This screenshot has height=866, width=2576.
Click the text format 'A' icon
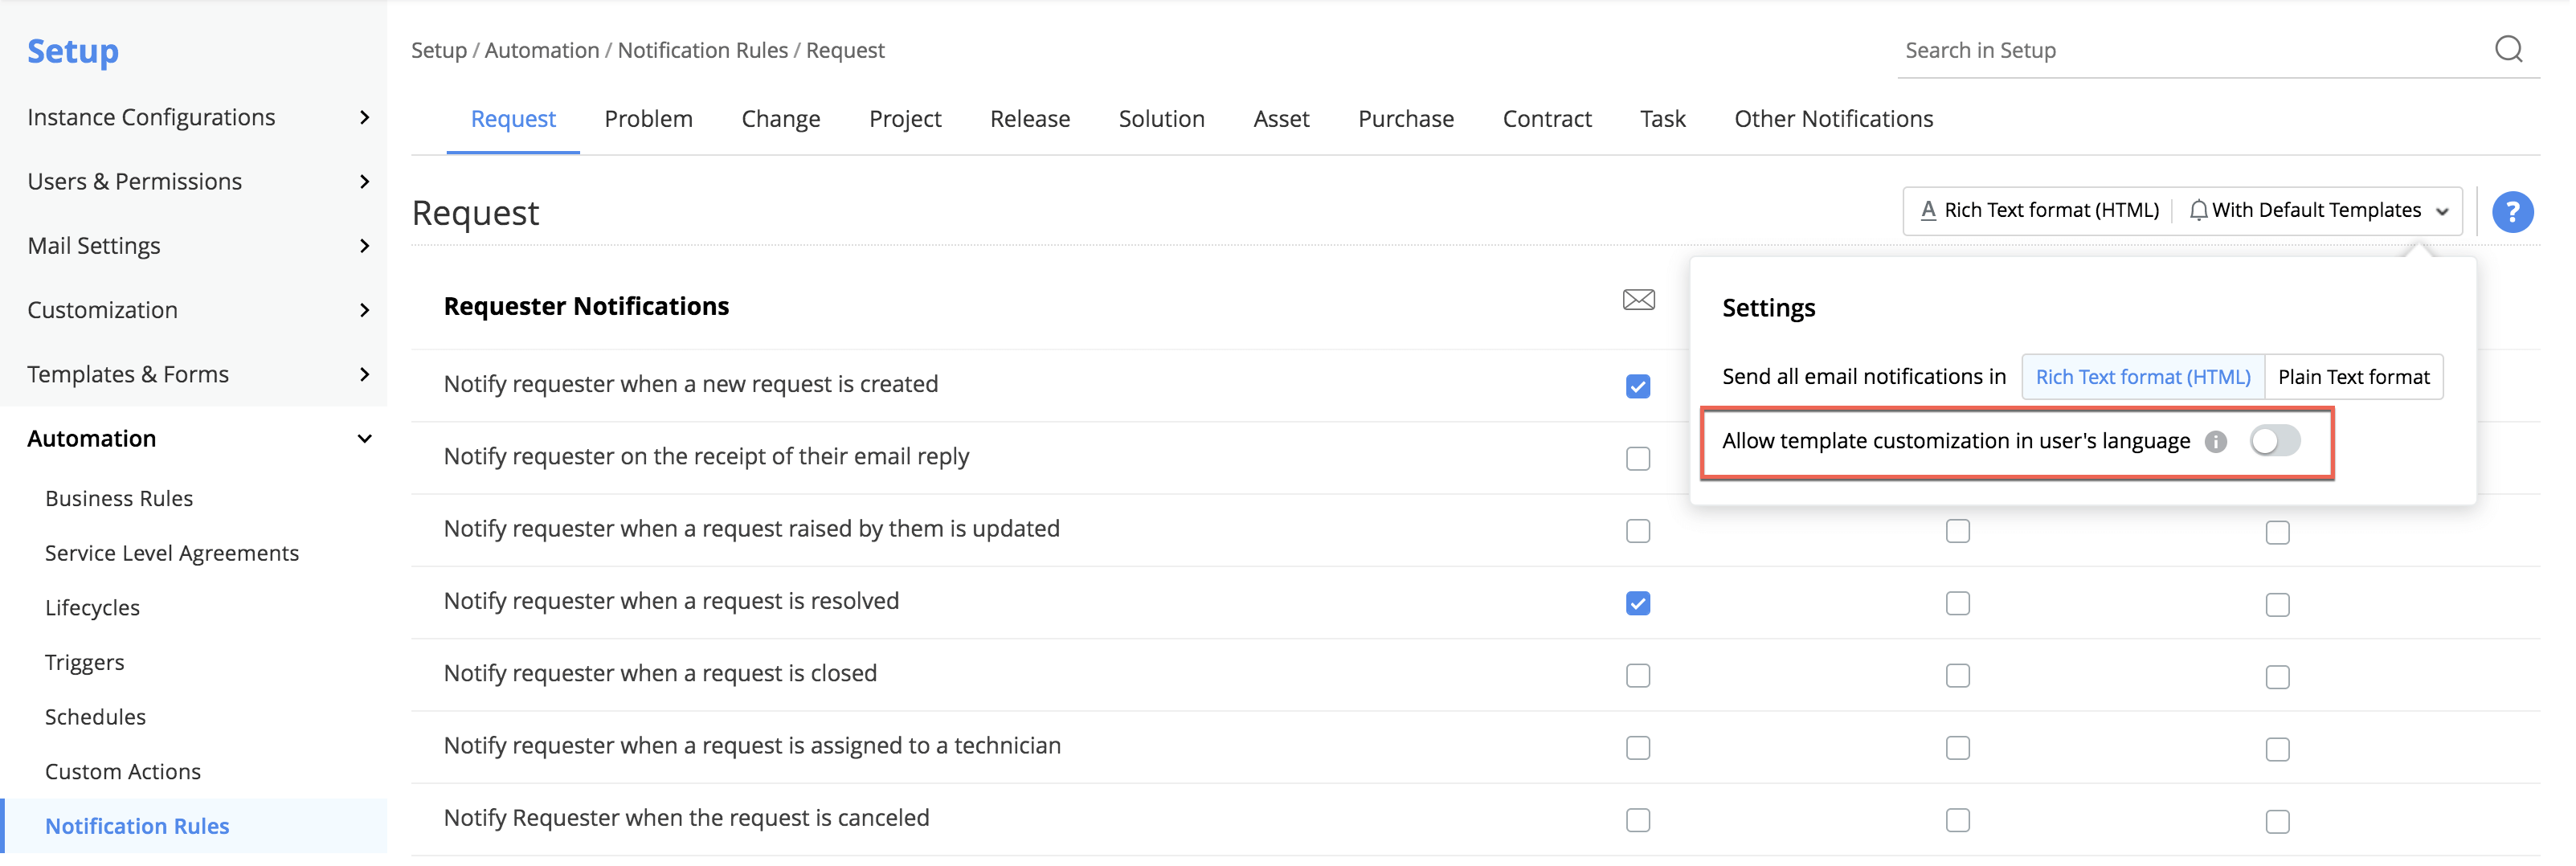pyautogui.click(x=1928, y=211)
